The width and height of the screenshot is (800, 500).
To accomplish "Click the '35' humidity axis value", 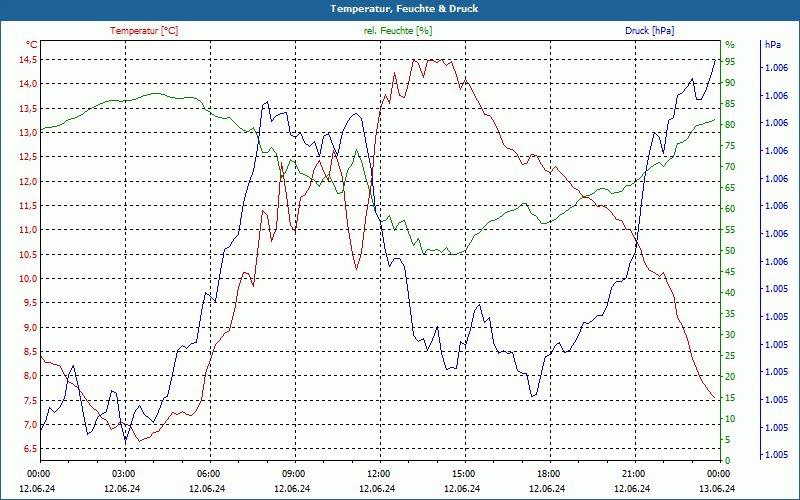I will [x=730, y=314].
